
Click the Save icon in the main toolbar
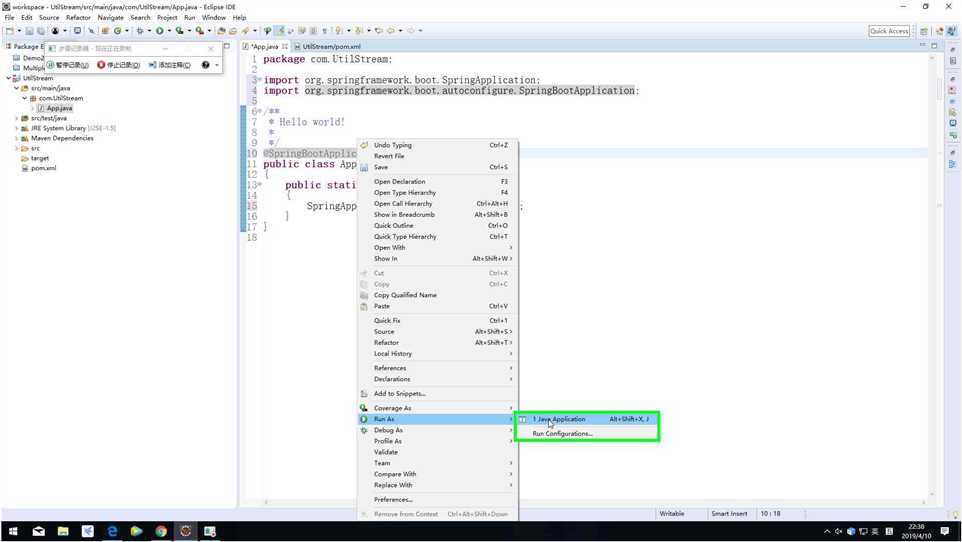[x=29, y=31]
